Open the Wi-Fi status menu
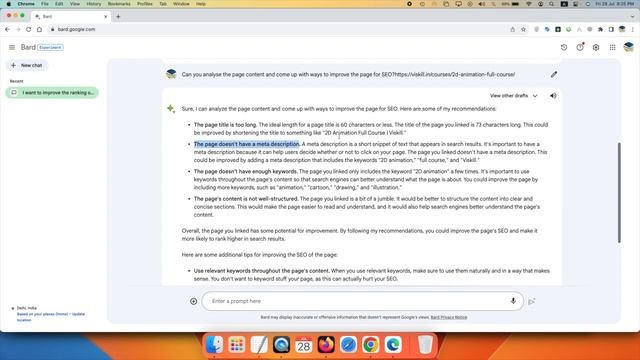The width and height of the screenshot is (640, 360). click(x=529, y=4)
